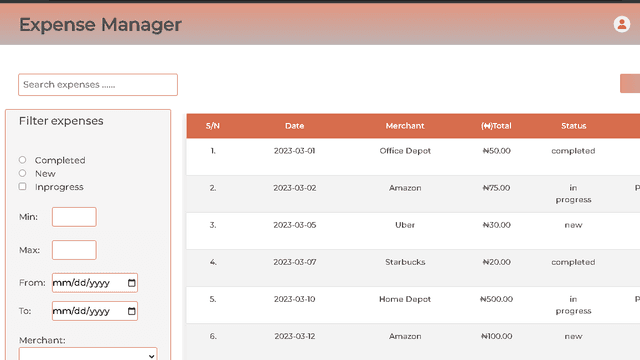The image size is (640, 360).
Task: Click the 'completed' status in Office Depot row
Action: 573,151
